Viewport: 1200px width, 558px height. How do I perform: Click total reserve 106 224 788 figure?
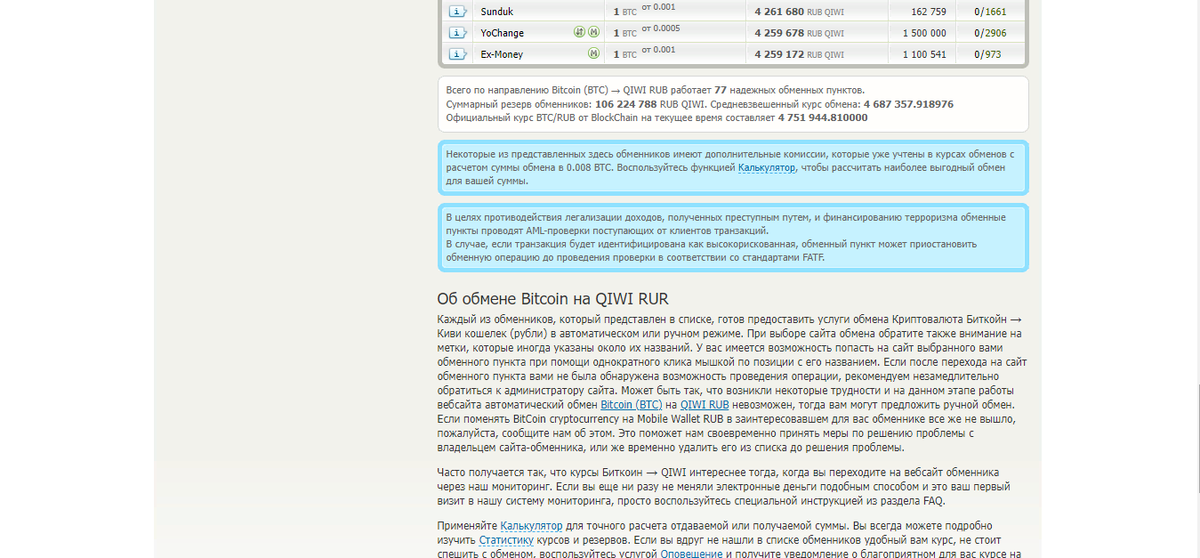tap(625, 104)
